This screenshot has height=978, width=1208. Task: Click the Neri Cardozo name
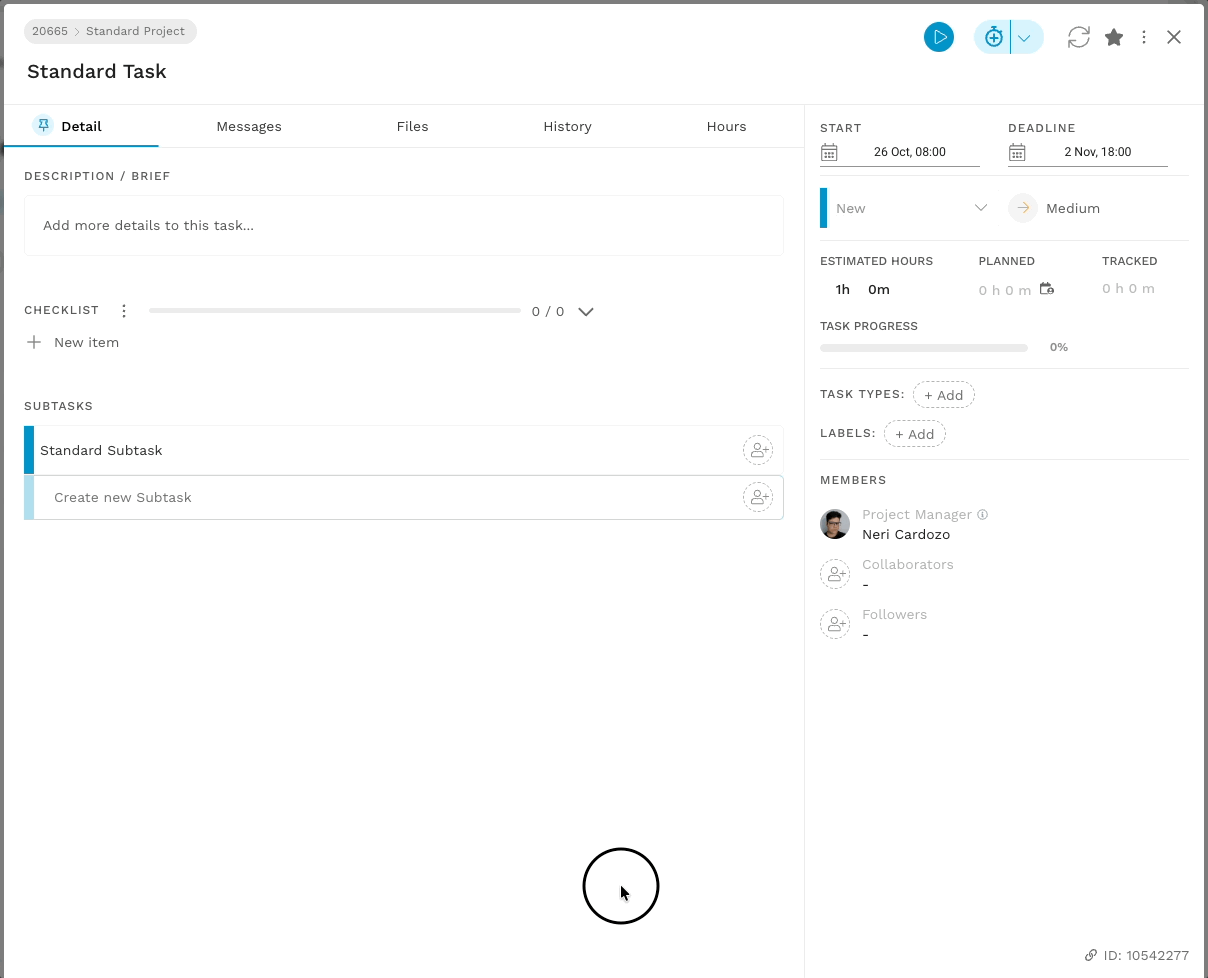coord(906,534)
